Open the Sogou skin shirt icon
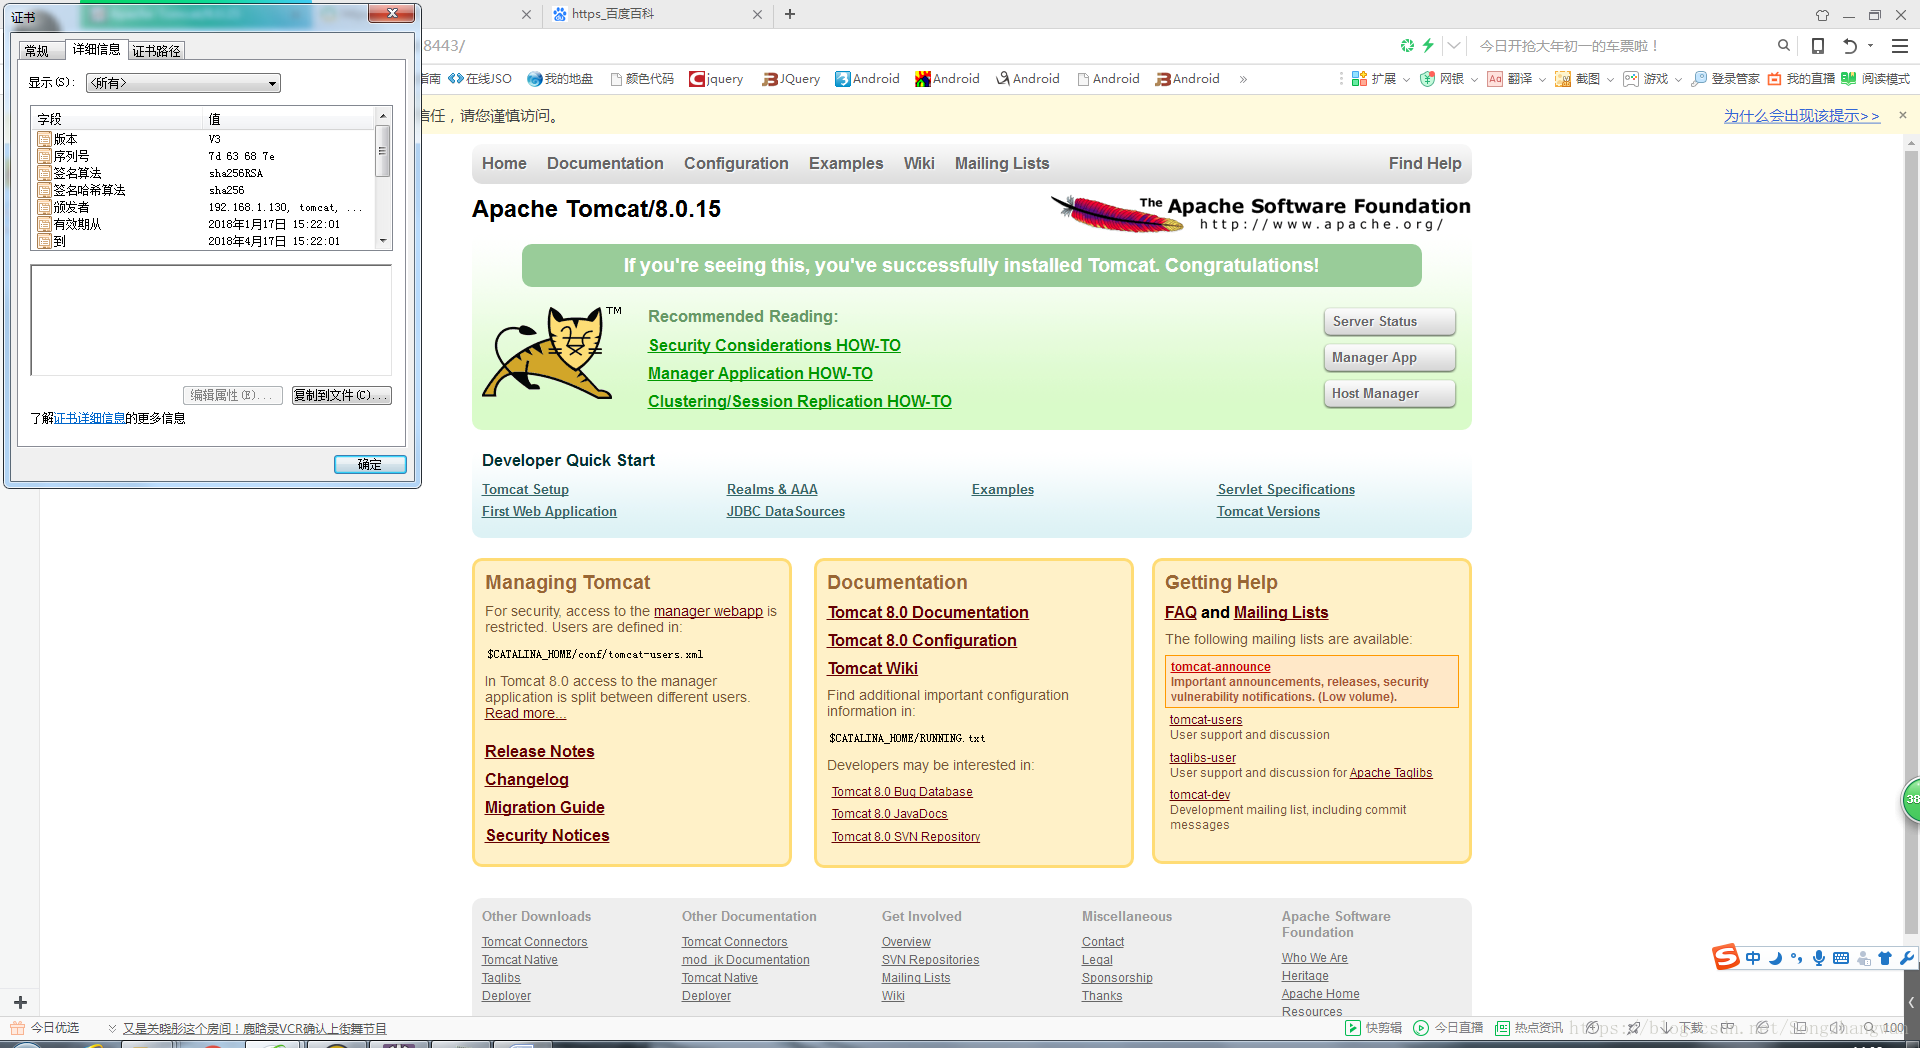This screenshot has width=1920, height=1048. point(1885,958)
